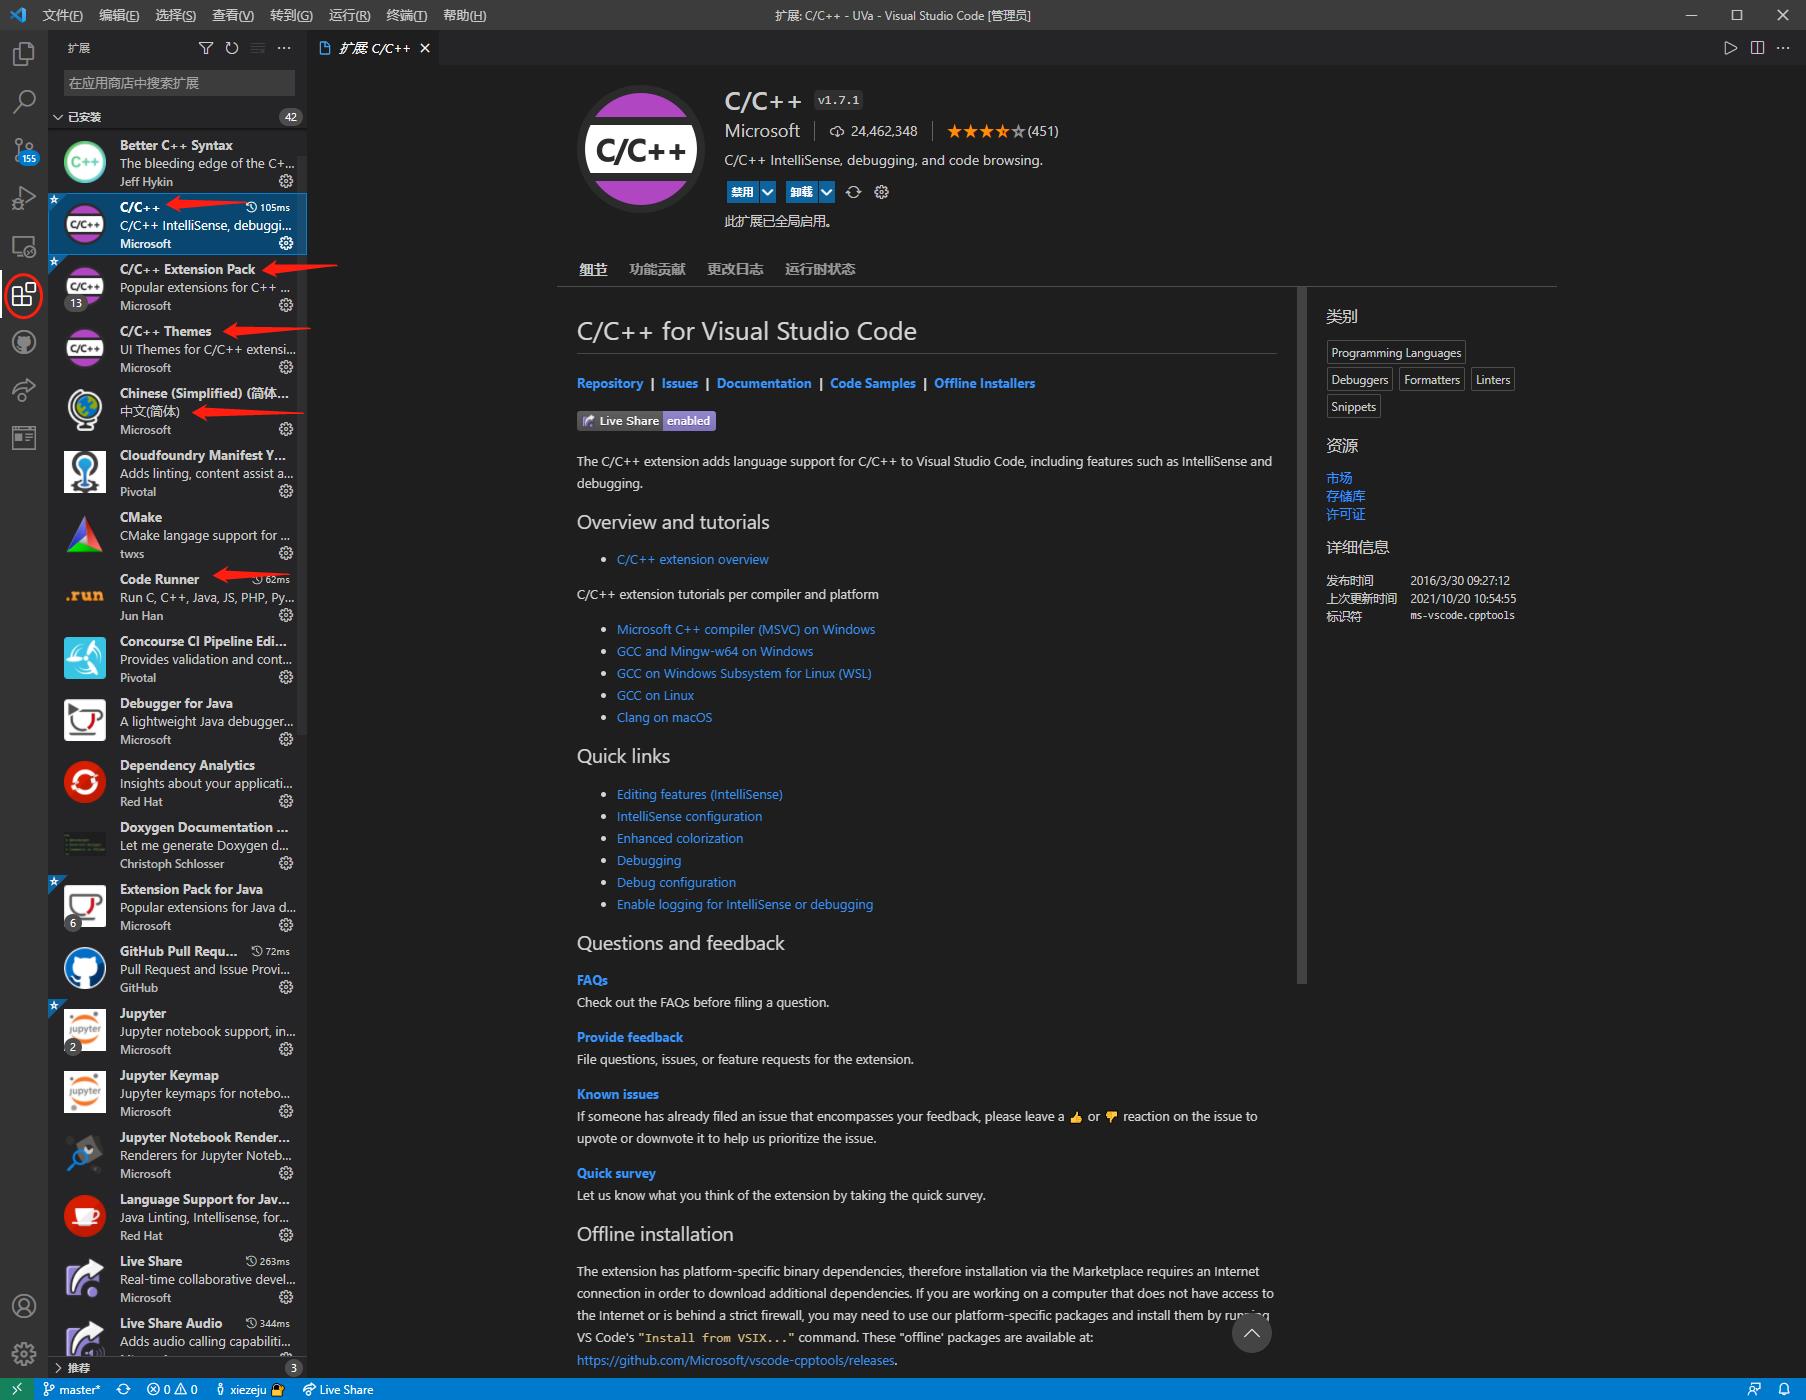Open the gear menu for Better C++ Syntax

tap(286, 181)
